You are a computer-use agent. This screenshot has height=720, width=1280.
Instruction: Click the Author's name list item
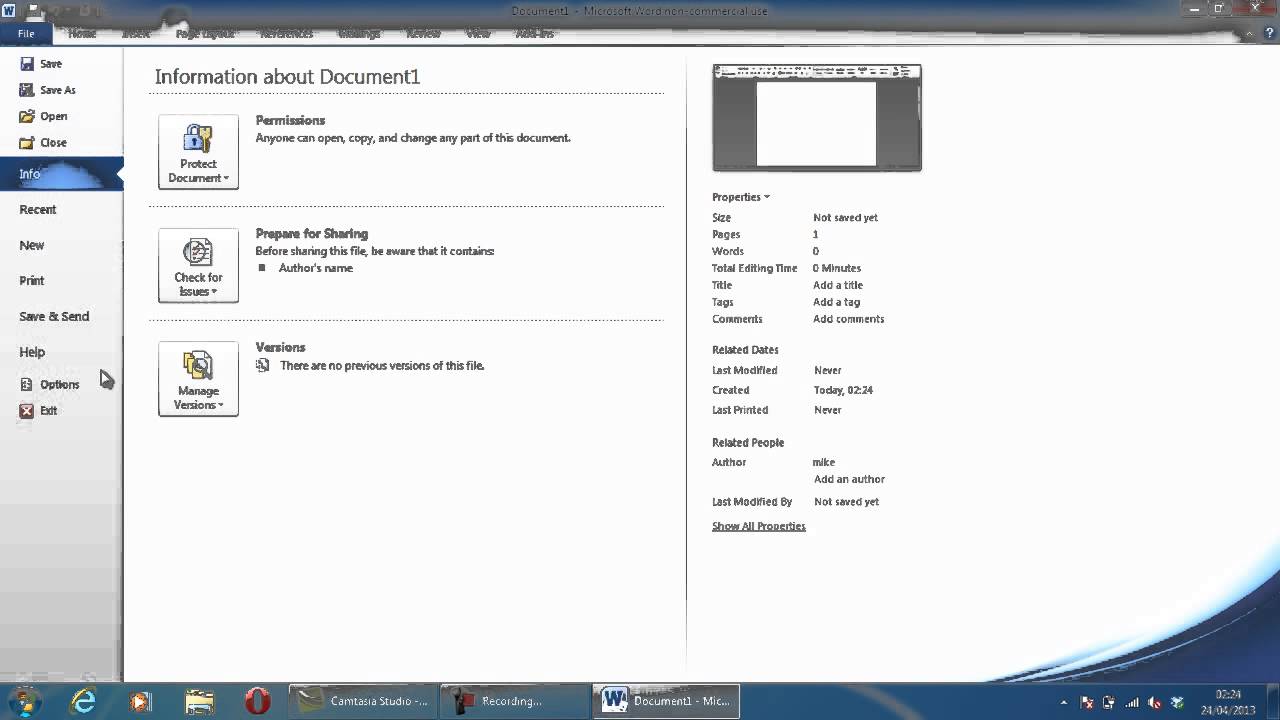(x=315, y=268)
